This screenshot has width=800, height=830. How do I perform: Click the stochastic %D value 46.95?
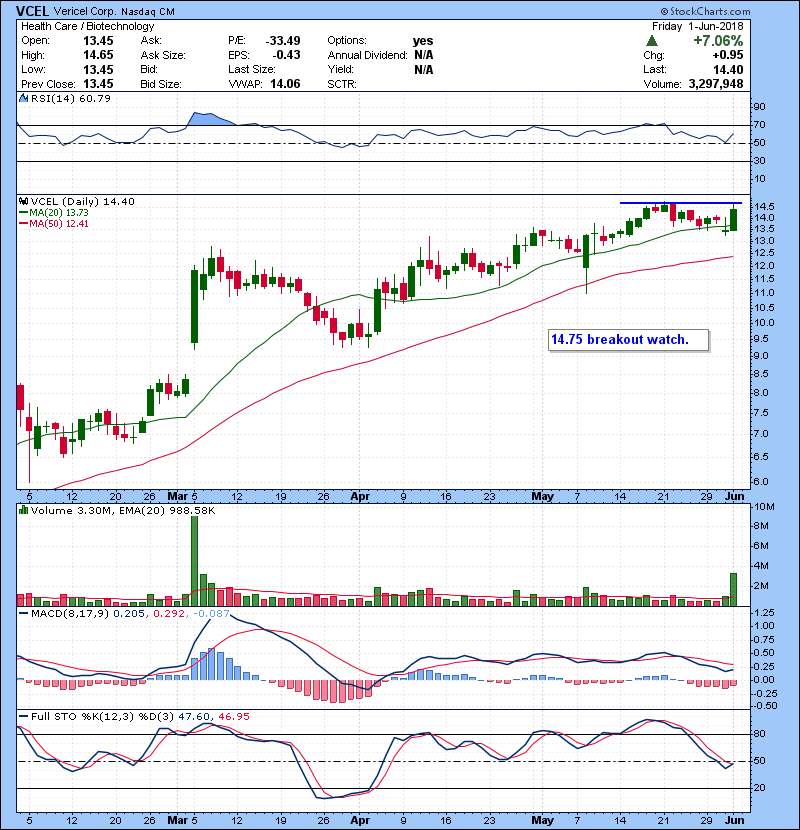[x=234, y=716]
